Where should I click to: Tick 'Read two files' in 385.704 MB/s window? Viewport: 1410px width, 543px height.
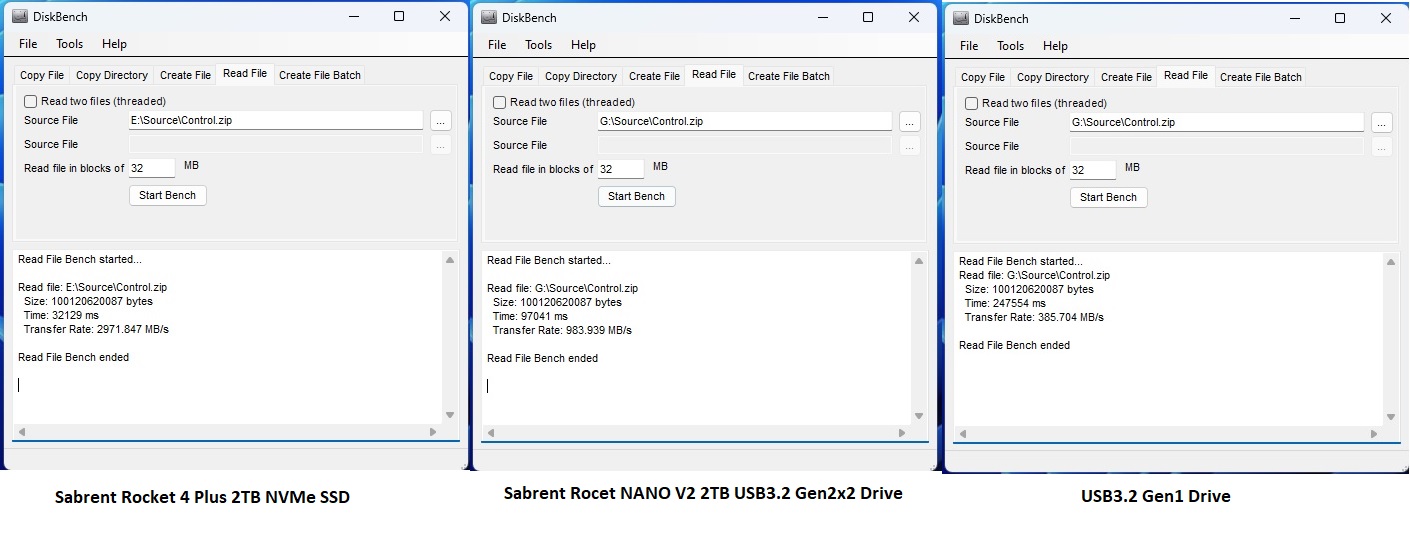[x=972, y=103]
